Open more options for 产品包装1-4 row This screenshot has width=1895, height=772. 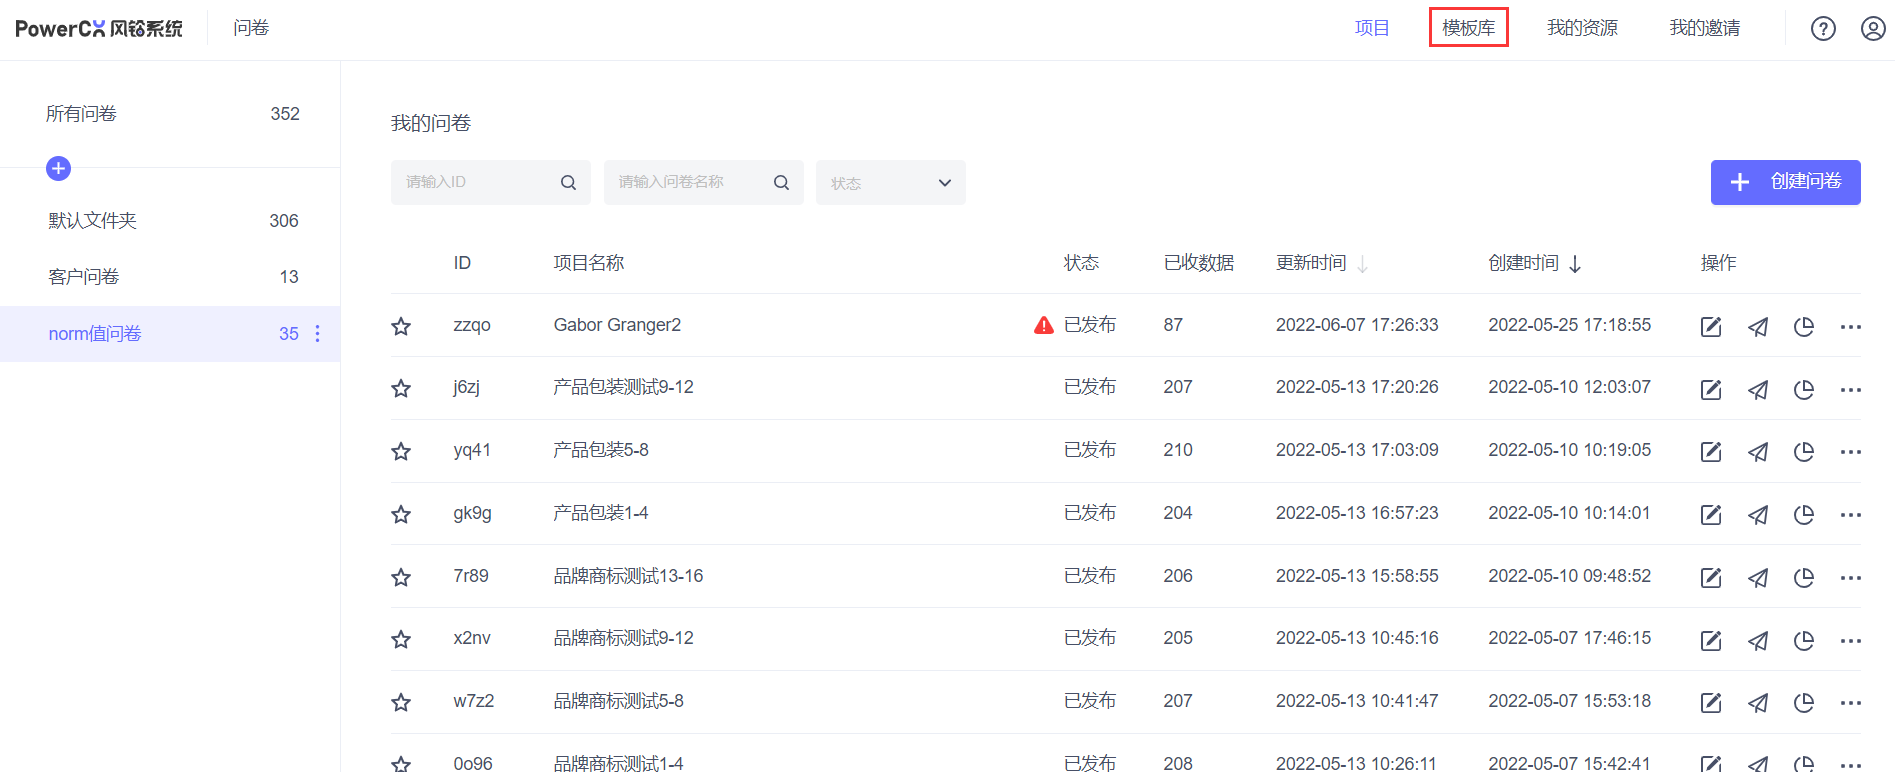(x=1850, y=515)
